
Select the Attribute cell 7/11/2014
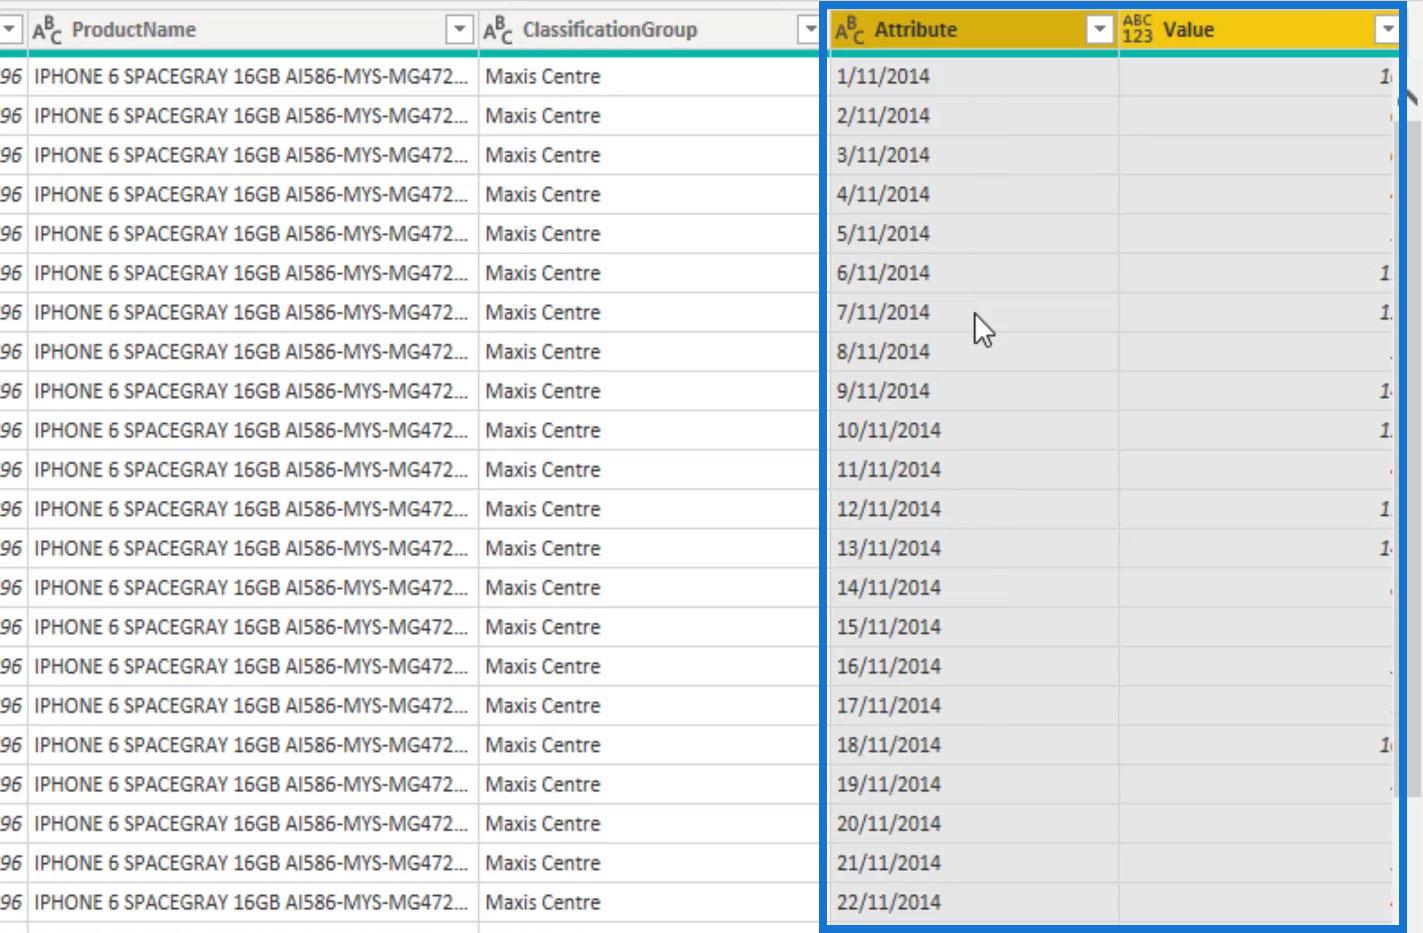click(973, 312)
